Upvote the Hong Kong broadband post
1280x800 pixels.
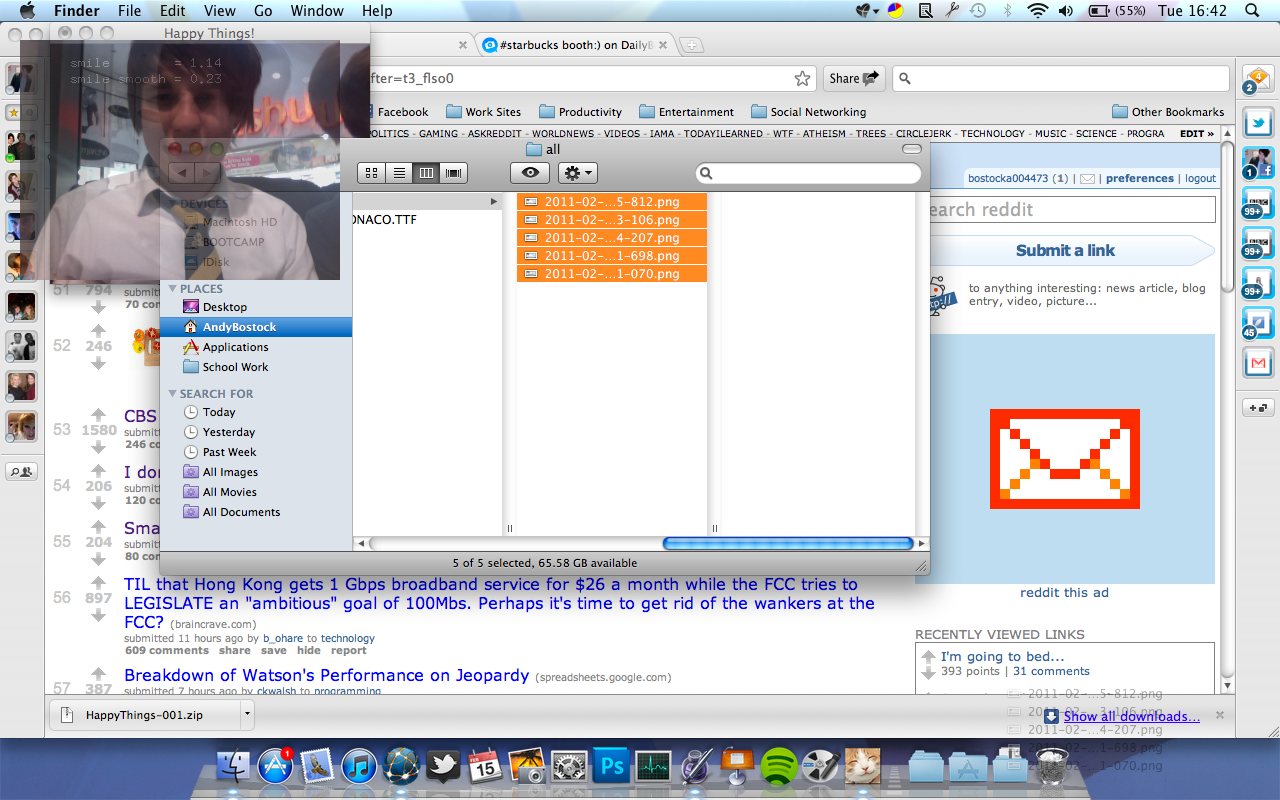[98, 583]
